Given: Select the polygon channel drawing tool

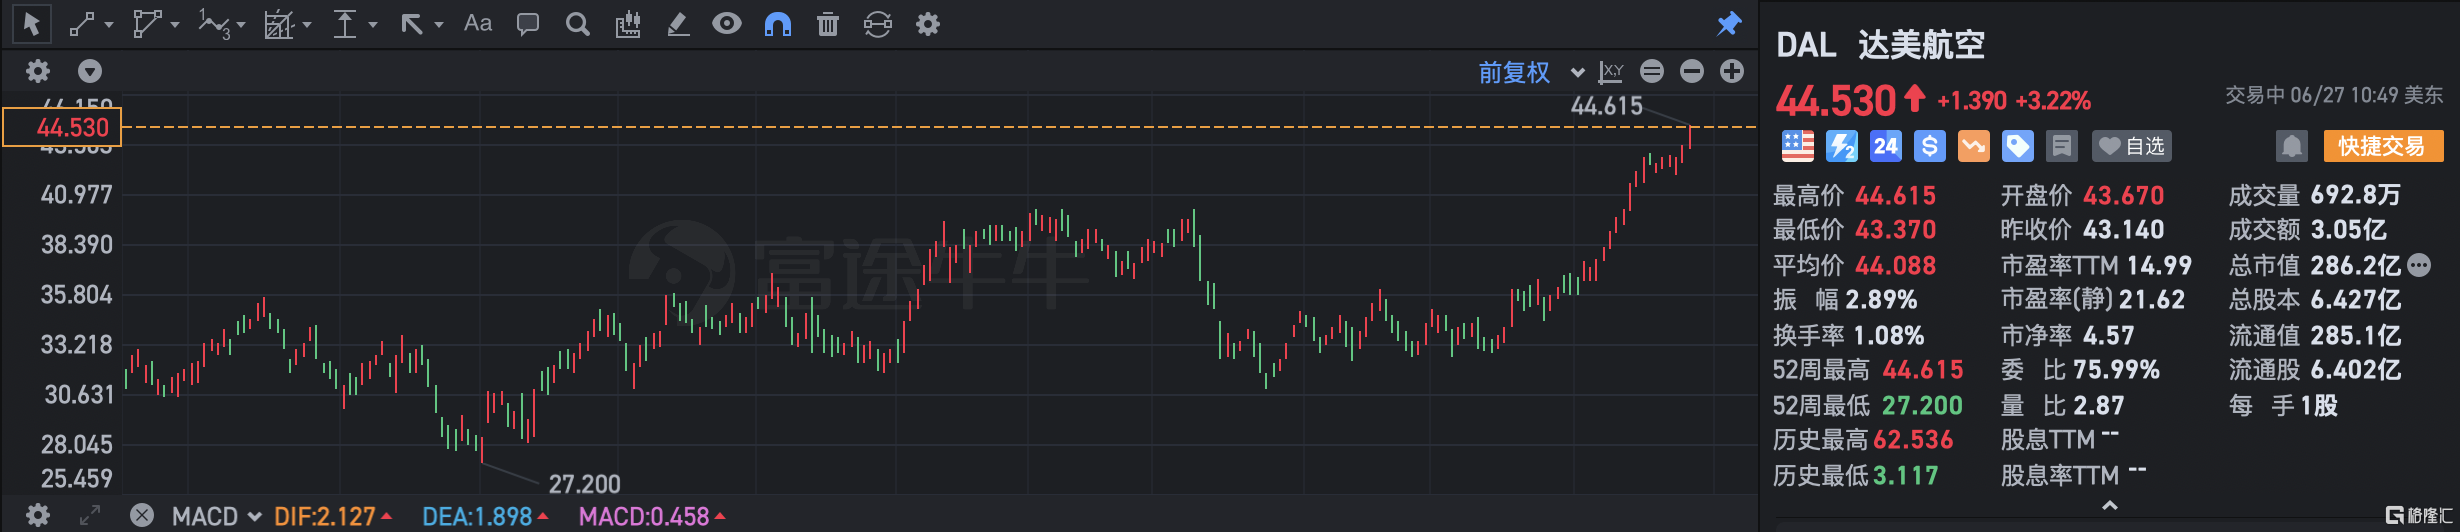Looking at the screenshot, I should 147,24.
